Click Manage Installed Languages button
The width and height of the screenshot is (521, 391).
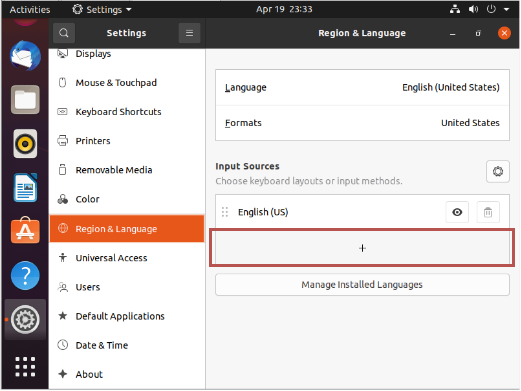(362, 285)
